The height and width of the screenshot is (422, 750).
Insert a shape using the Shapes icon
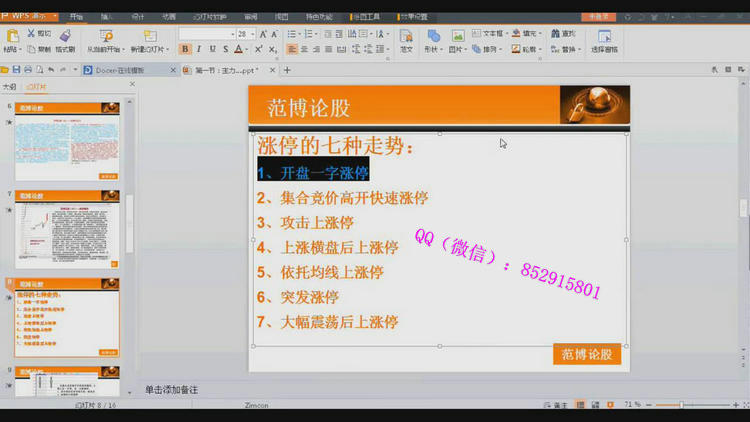[433, 36]
